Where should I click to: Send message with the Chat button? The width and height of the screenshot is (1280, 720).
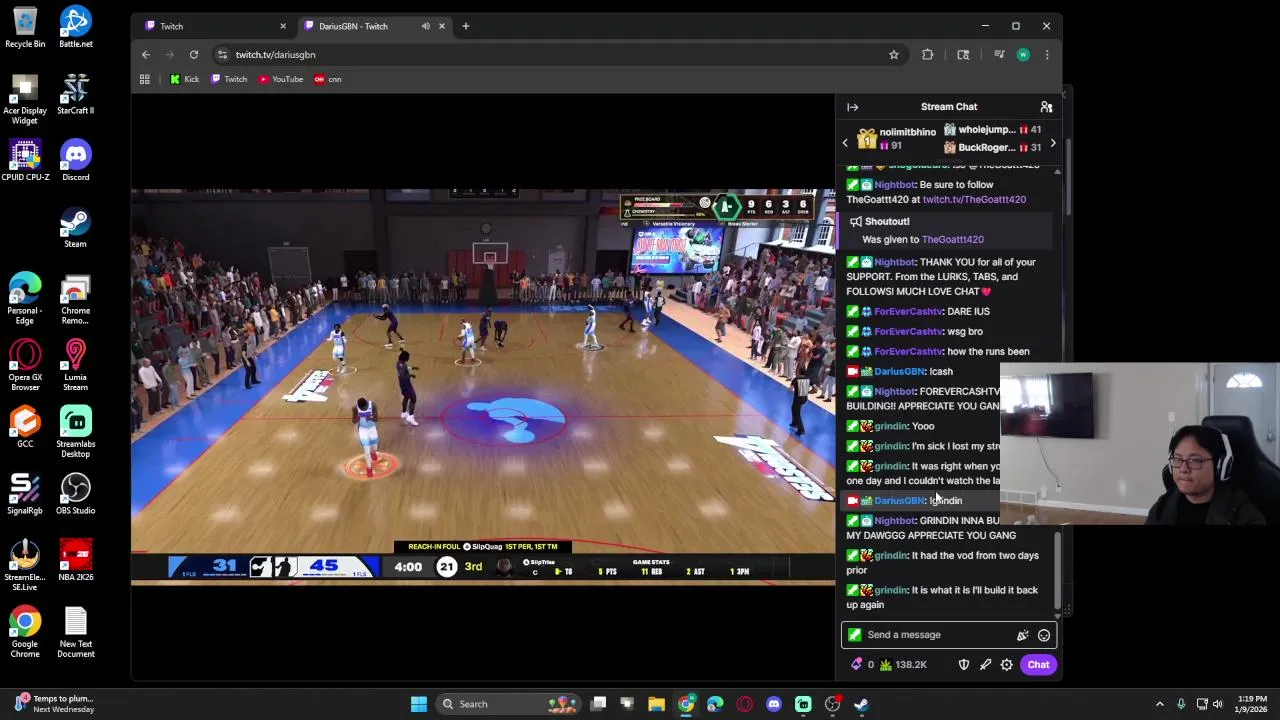point(1038,665)
